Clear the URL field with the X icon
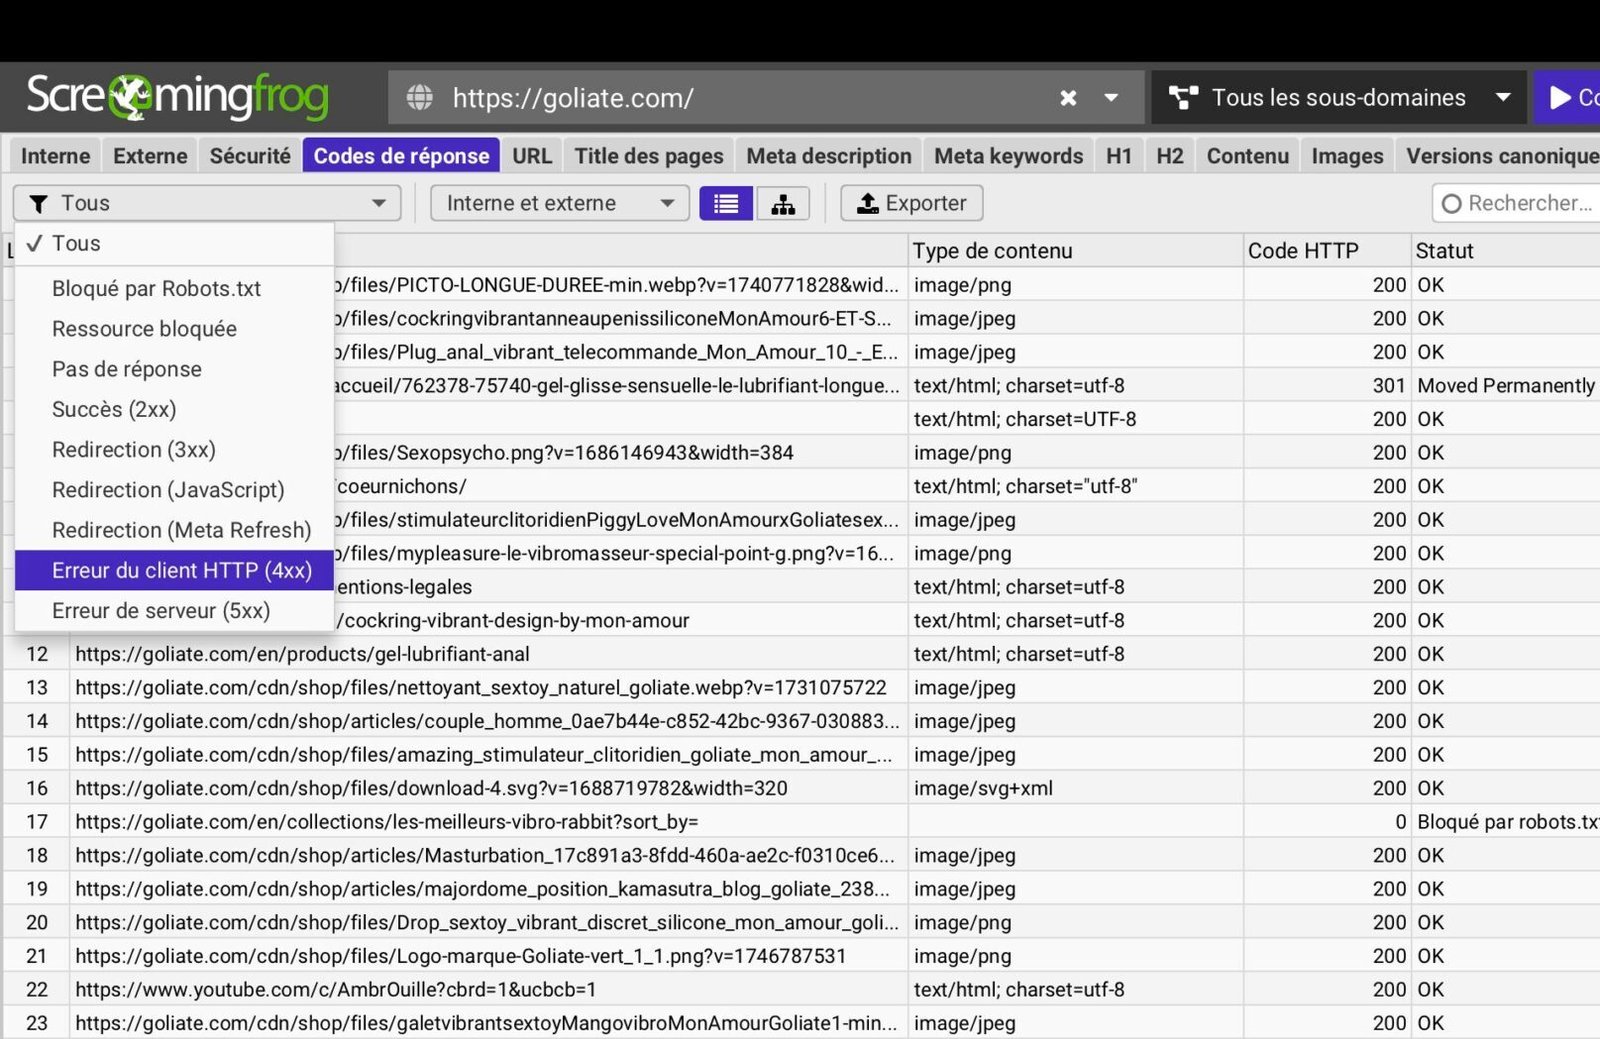This screenshot has width=1600, height=1039. 1068,98
